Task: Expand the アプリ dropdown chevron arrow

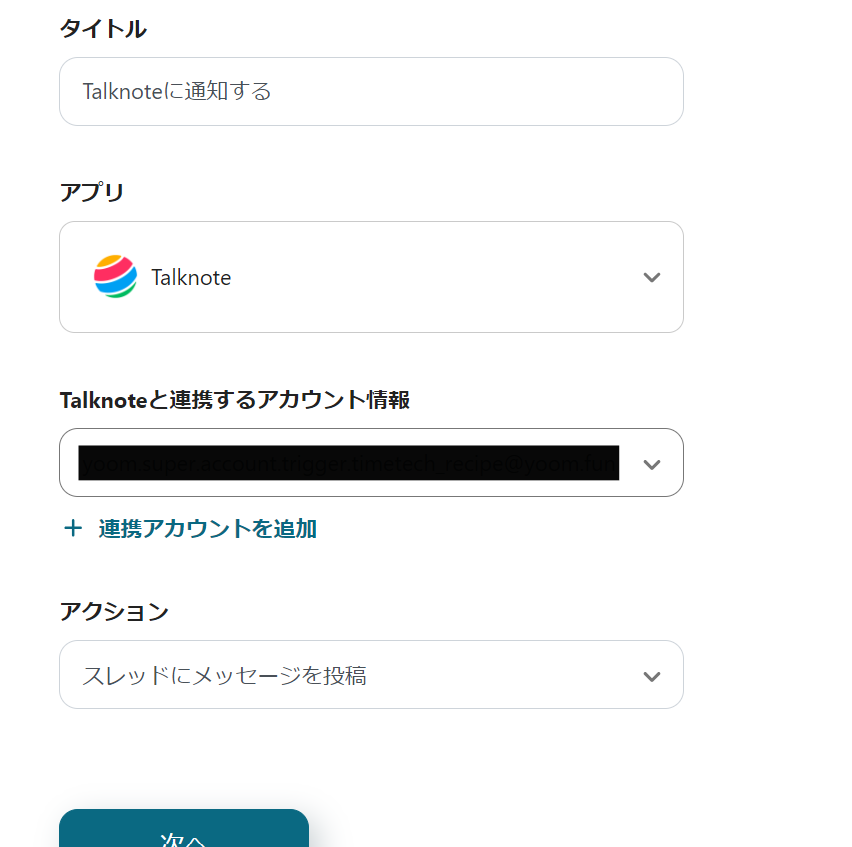Action: point(651,277)
